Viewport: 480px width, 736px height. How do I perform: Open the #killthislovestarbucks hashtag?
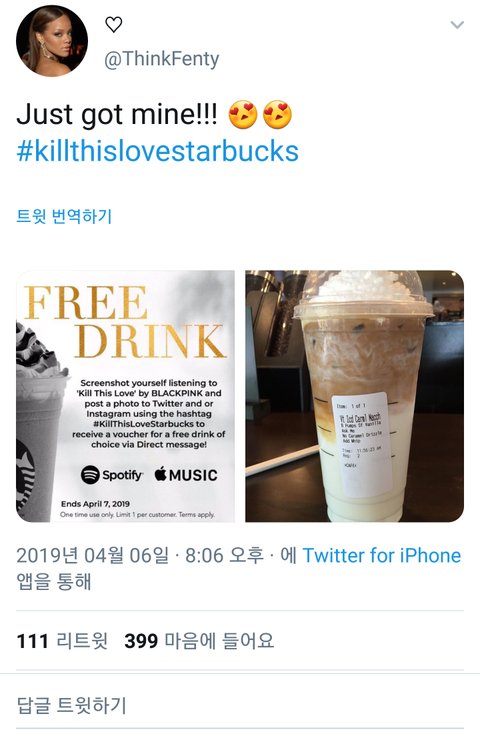pyautogui.click(x=158, y=152)
